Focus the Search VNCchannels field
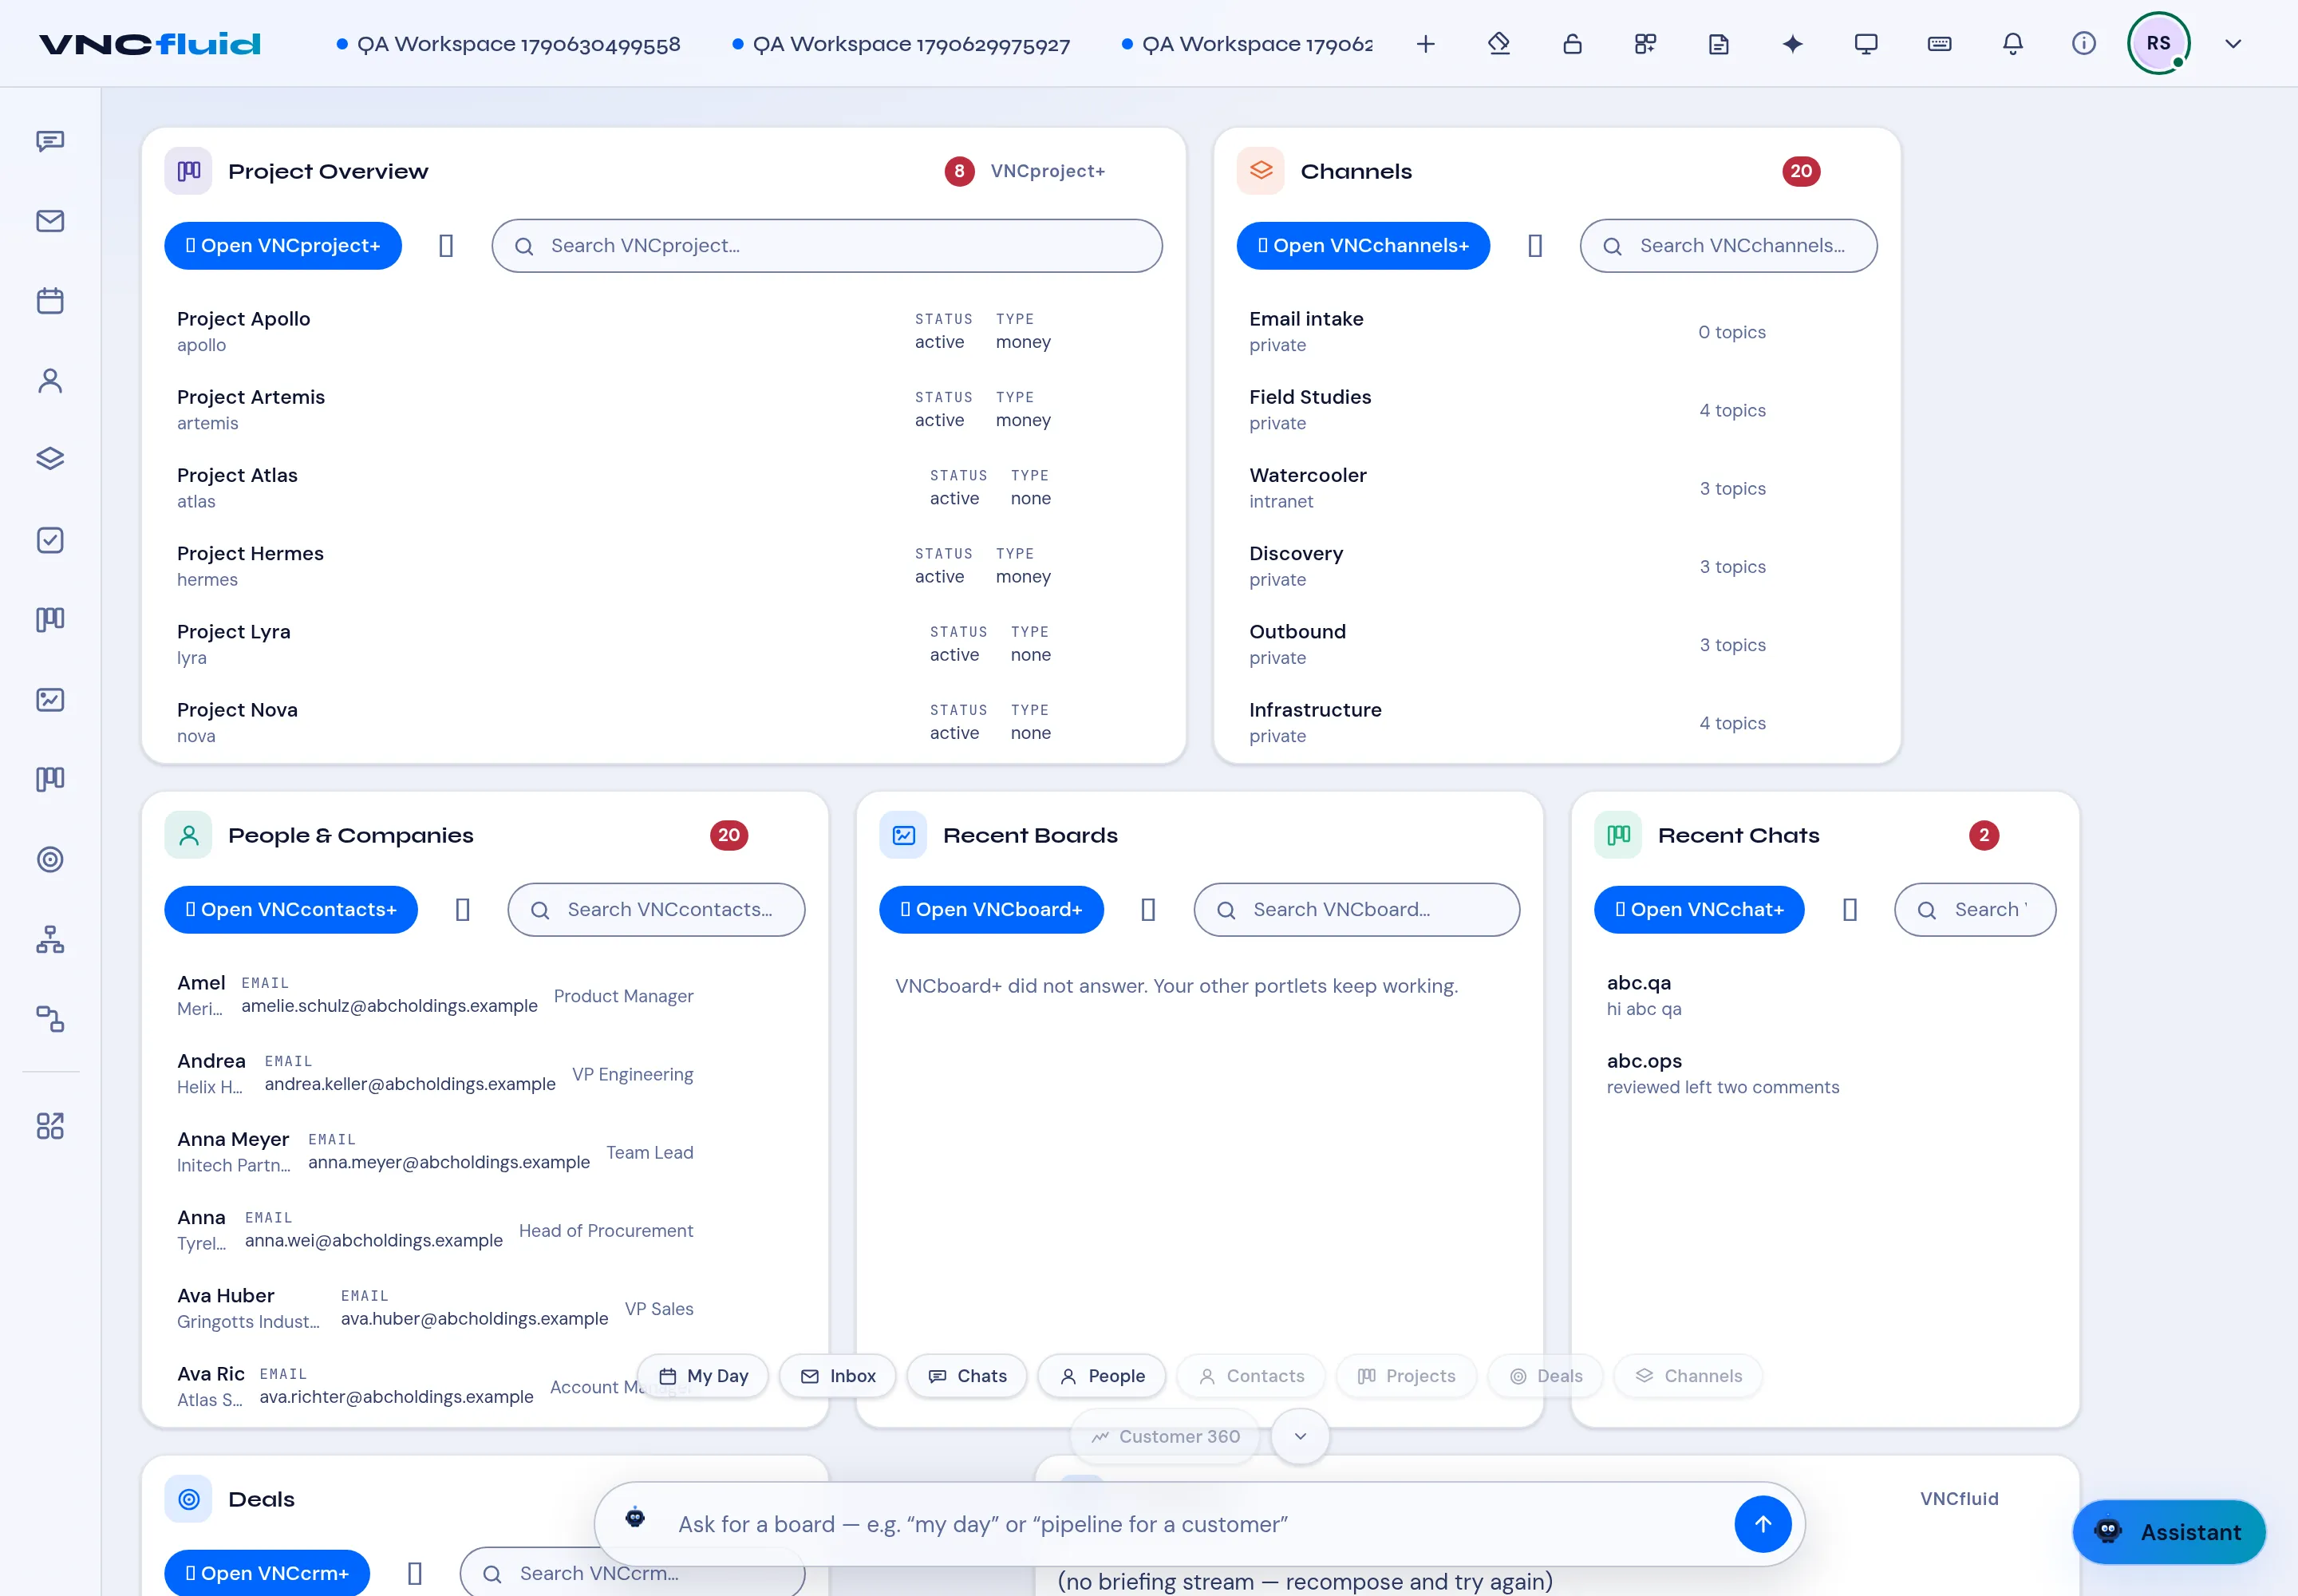Image resolution: width=2298 pixels, height=1596 pixels. pyautogui.click(x=1728, y=246)
